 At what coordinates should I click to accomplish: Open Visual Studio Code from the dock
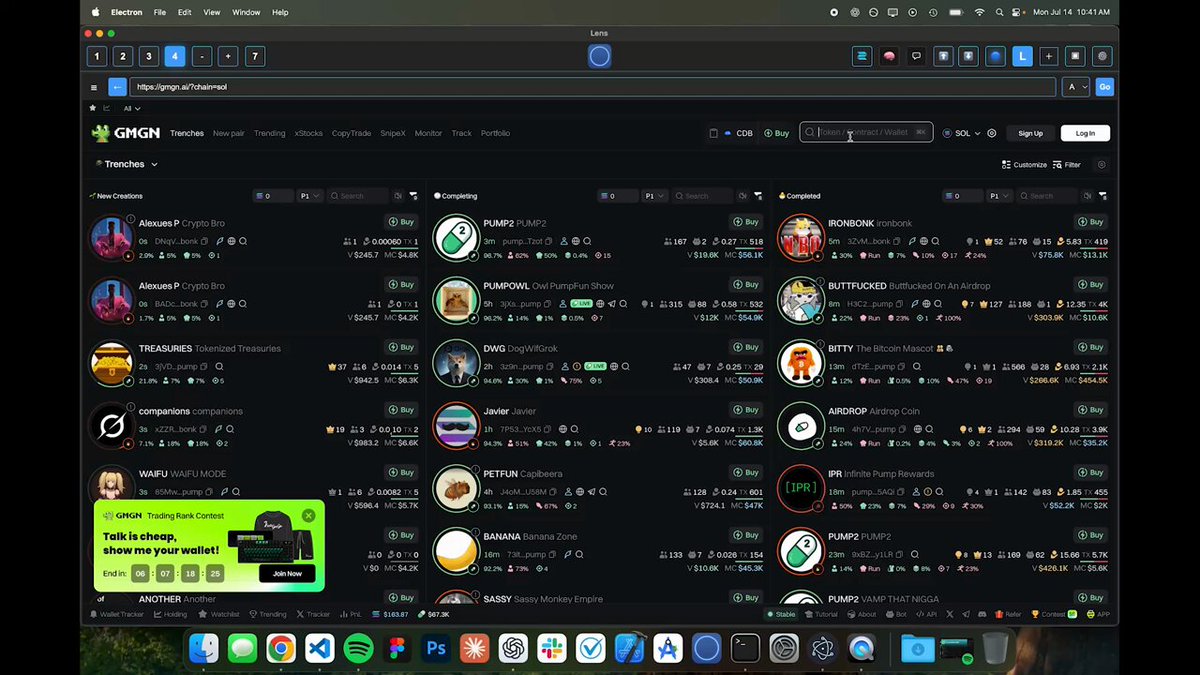pos(319,649)
